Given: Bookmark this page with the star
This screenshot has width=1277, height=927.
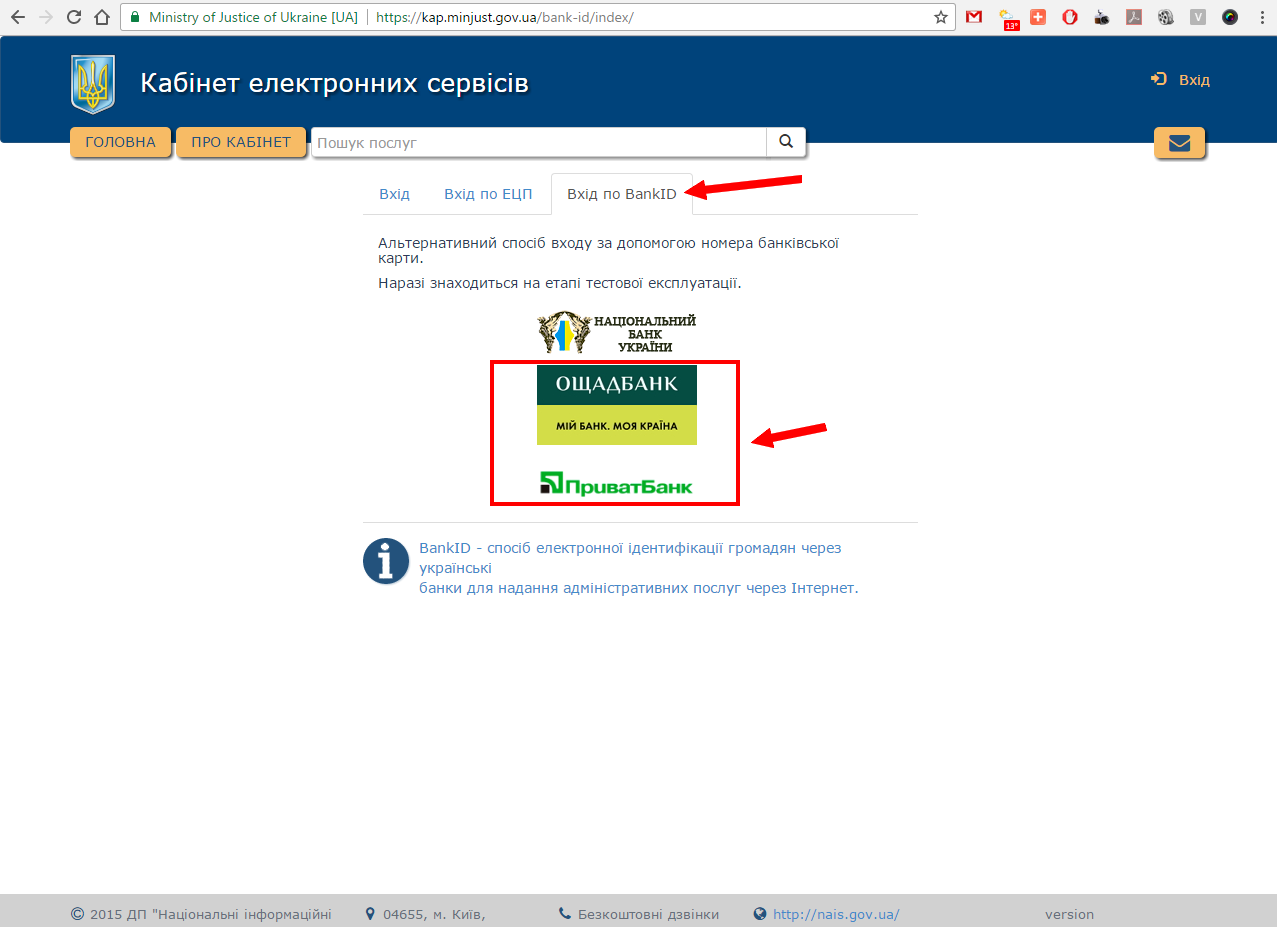Looking at the screenshot, I should (940, 17).
